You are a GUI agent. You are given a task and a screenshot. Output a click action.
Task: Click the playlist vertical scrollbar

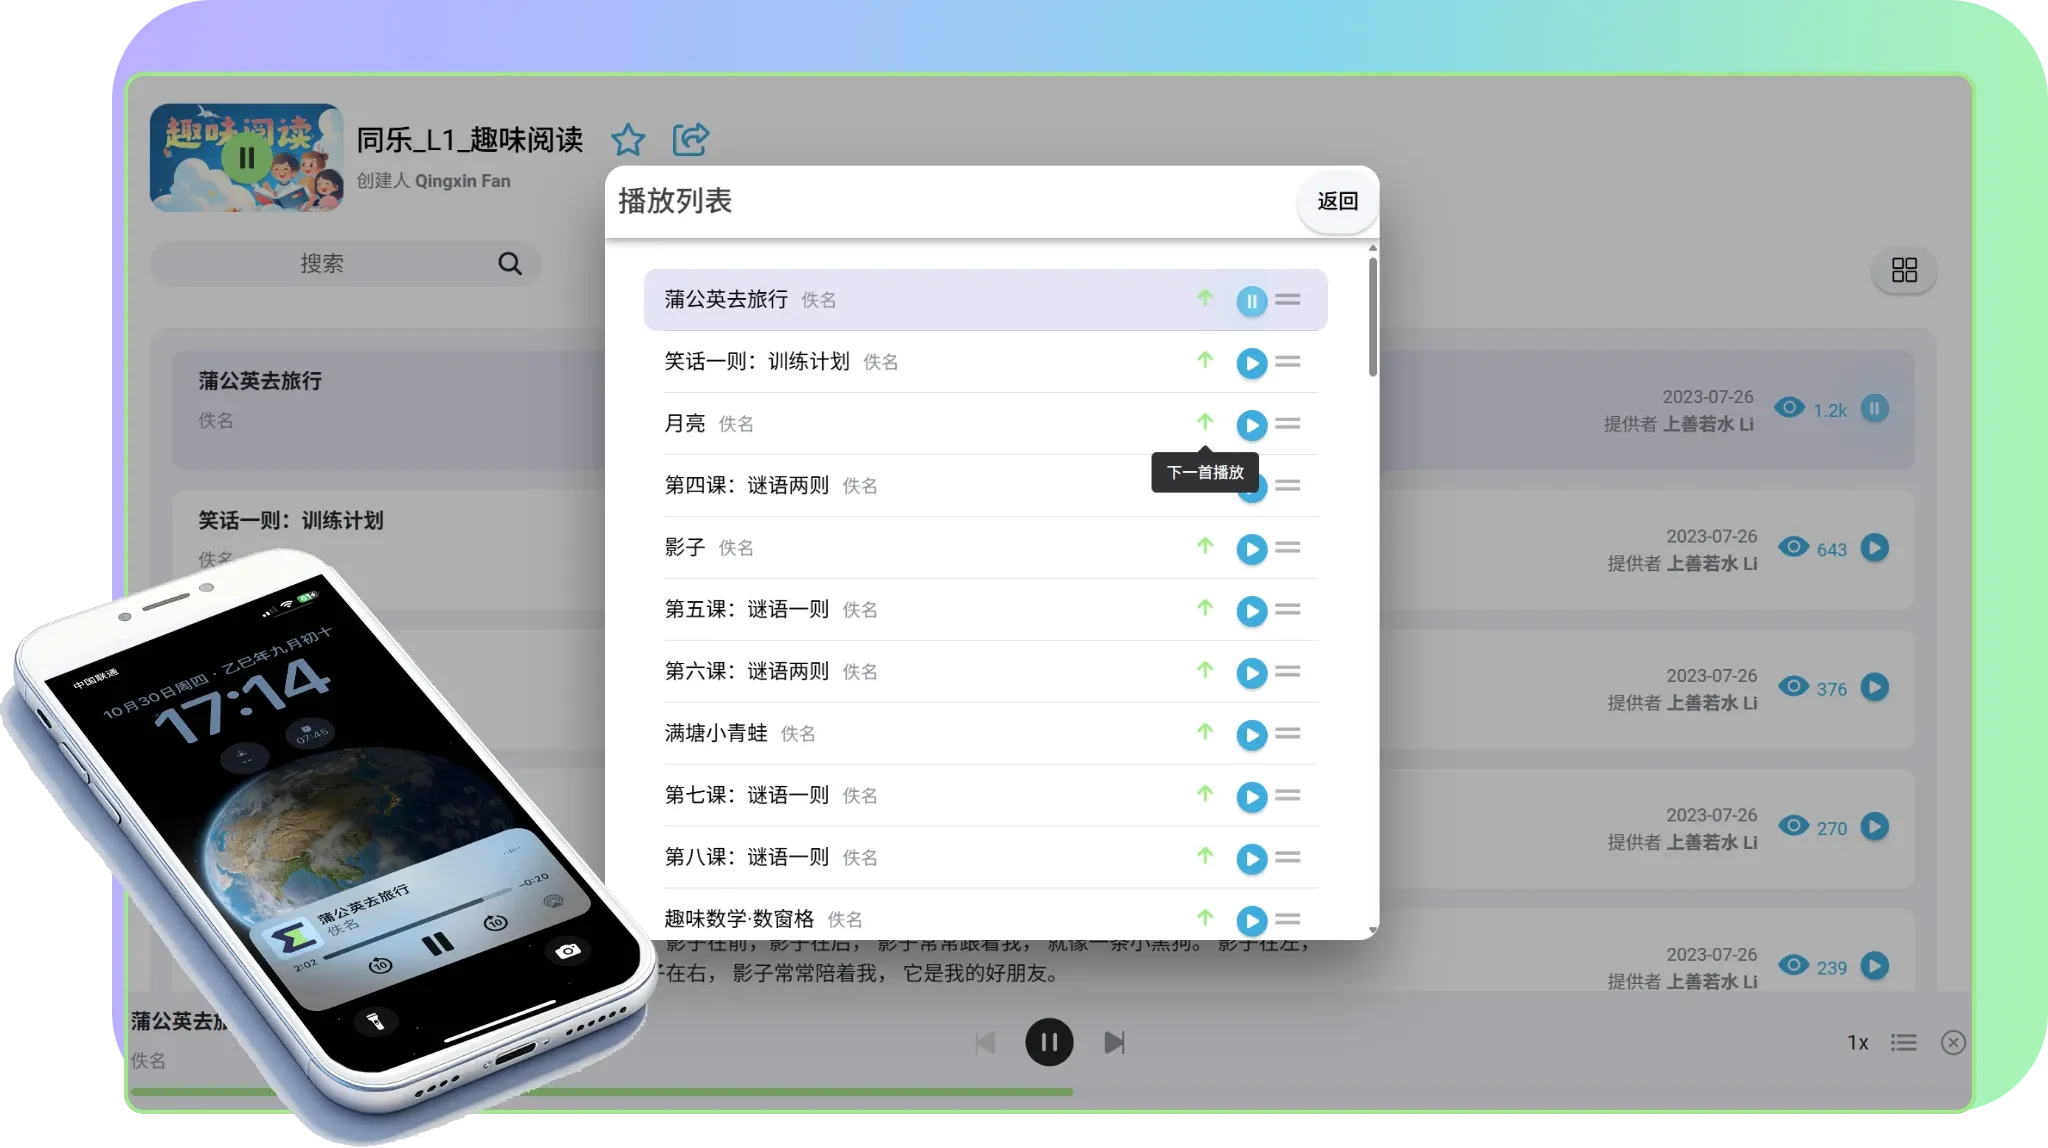[x=1372, y=316]
